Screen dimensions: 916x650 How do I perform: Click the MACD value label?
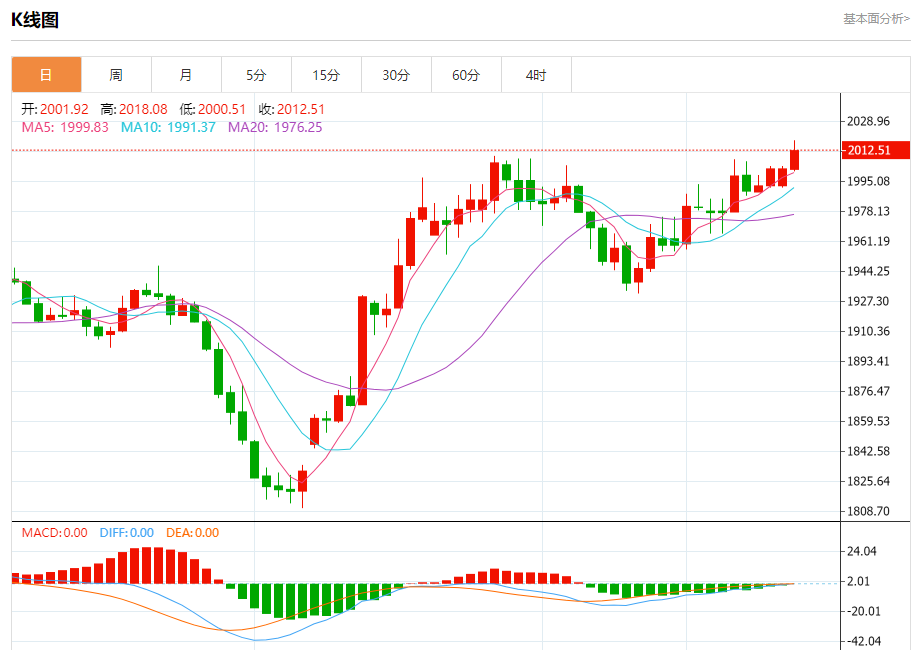tap(55, 533)
